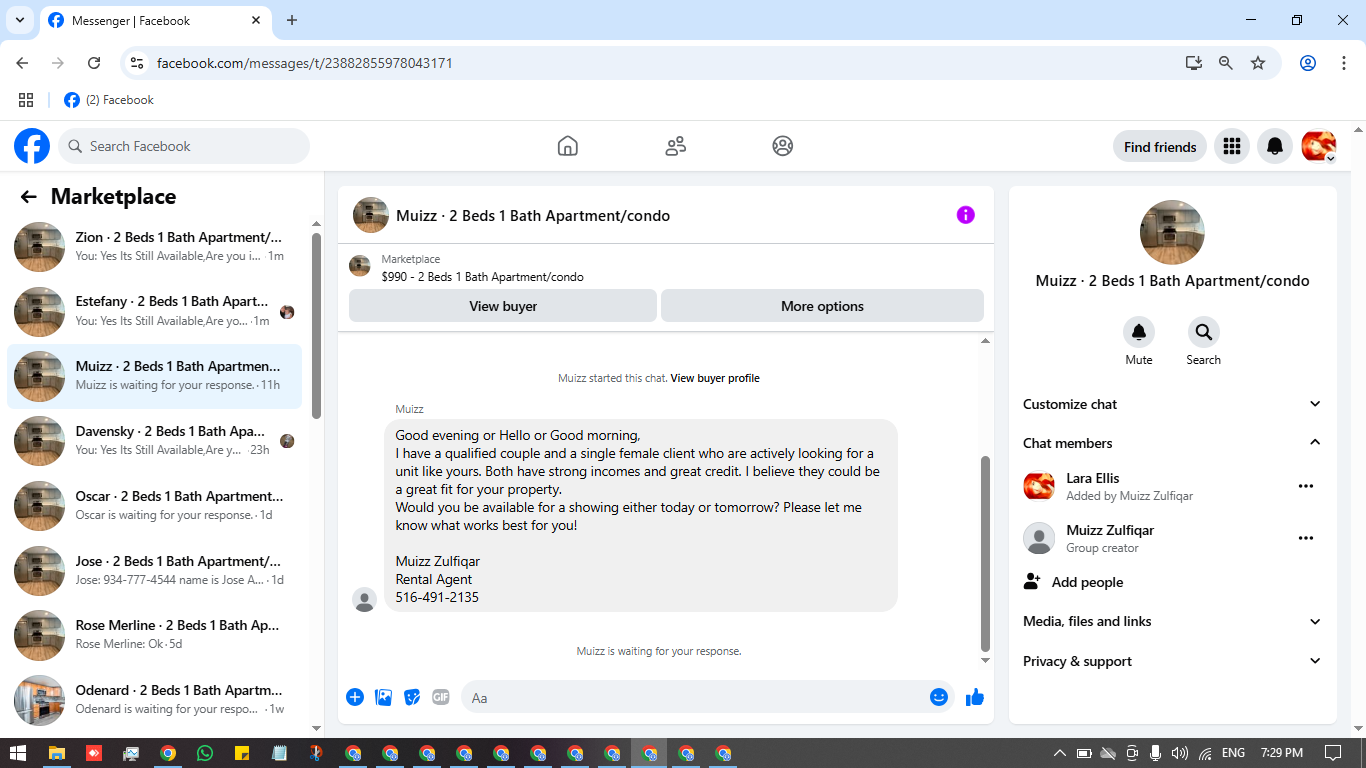Open Zion apartment conversation
Image resolution: width=1366 pixels, height=768 pixels.
tap(155, 247)
